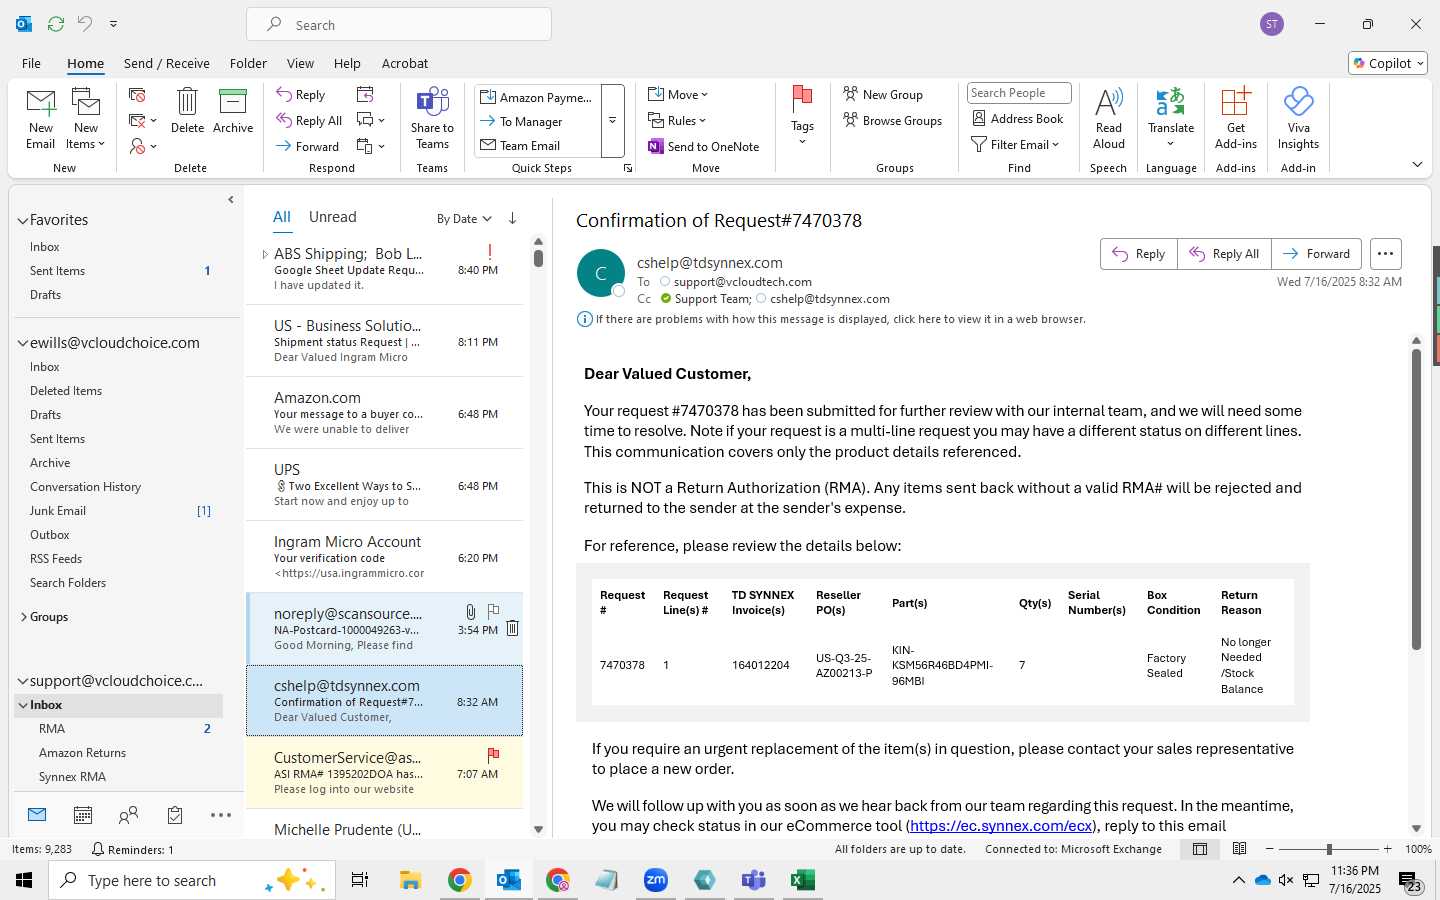Switch to People view icon
1440x900 pixels.
tap(128, 815)
